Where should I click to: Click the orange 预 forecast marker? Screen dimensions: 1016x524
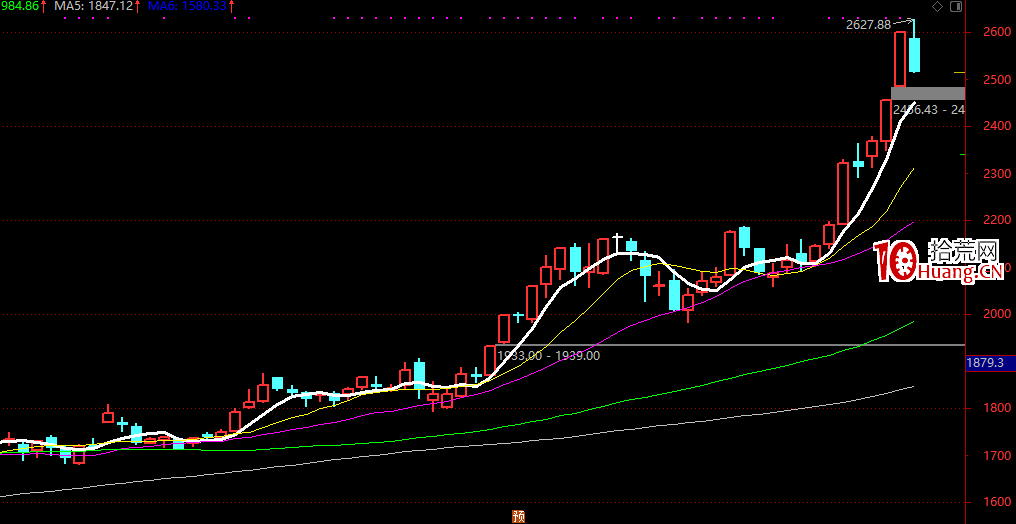coord(518,516)
